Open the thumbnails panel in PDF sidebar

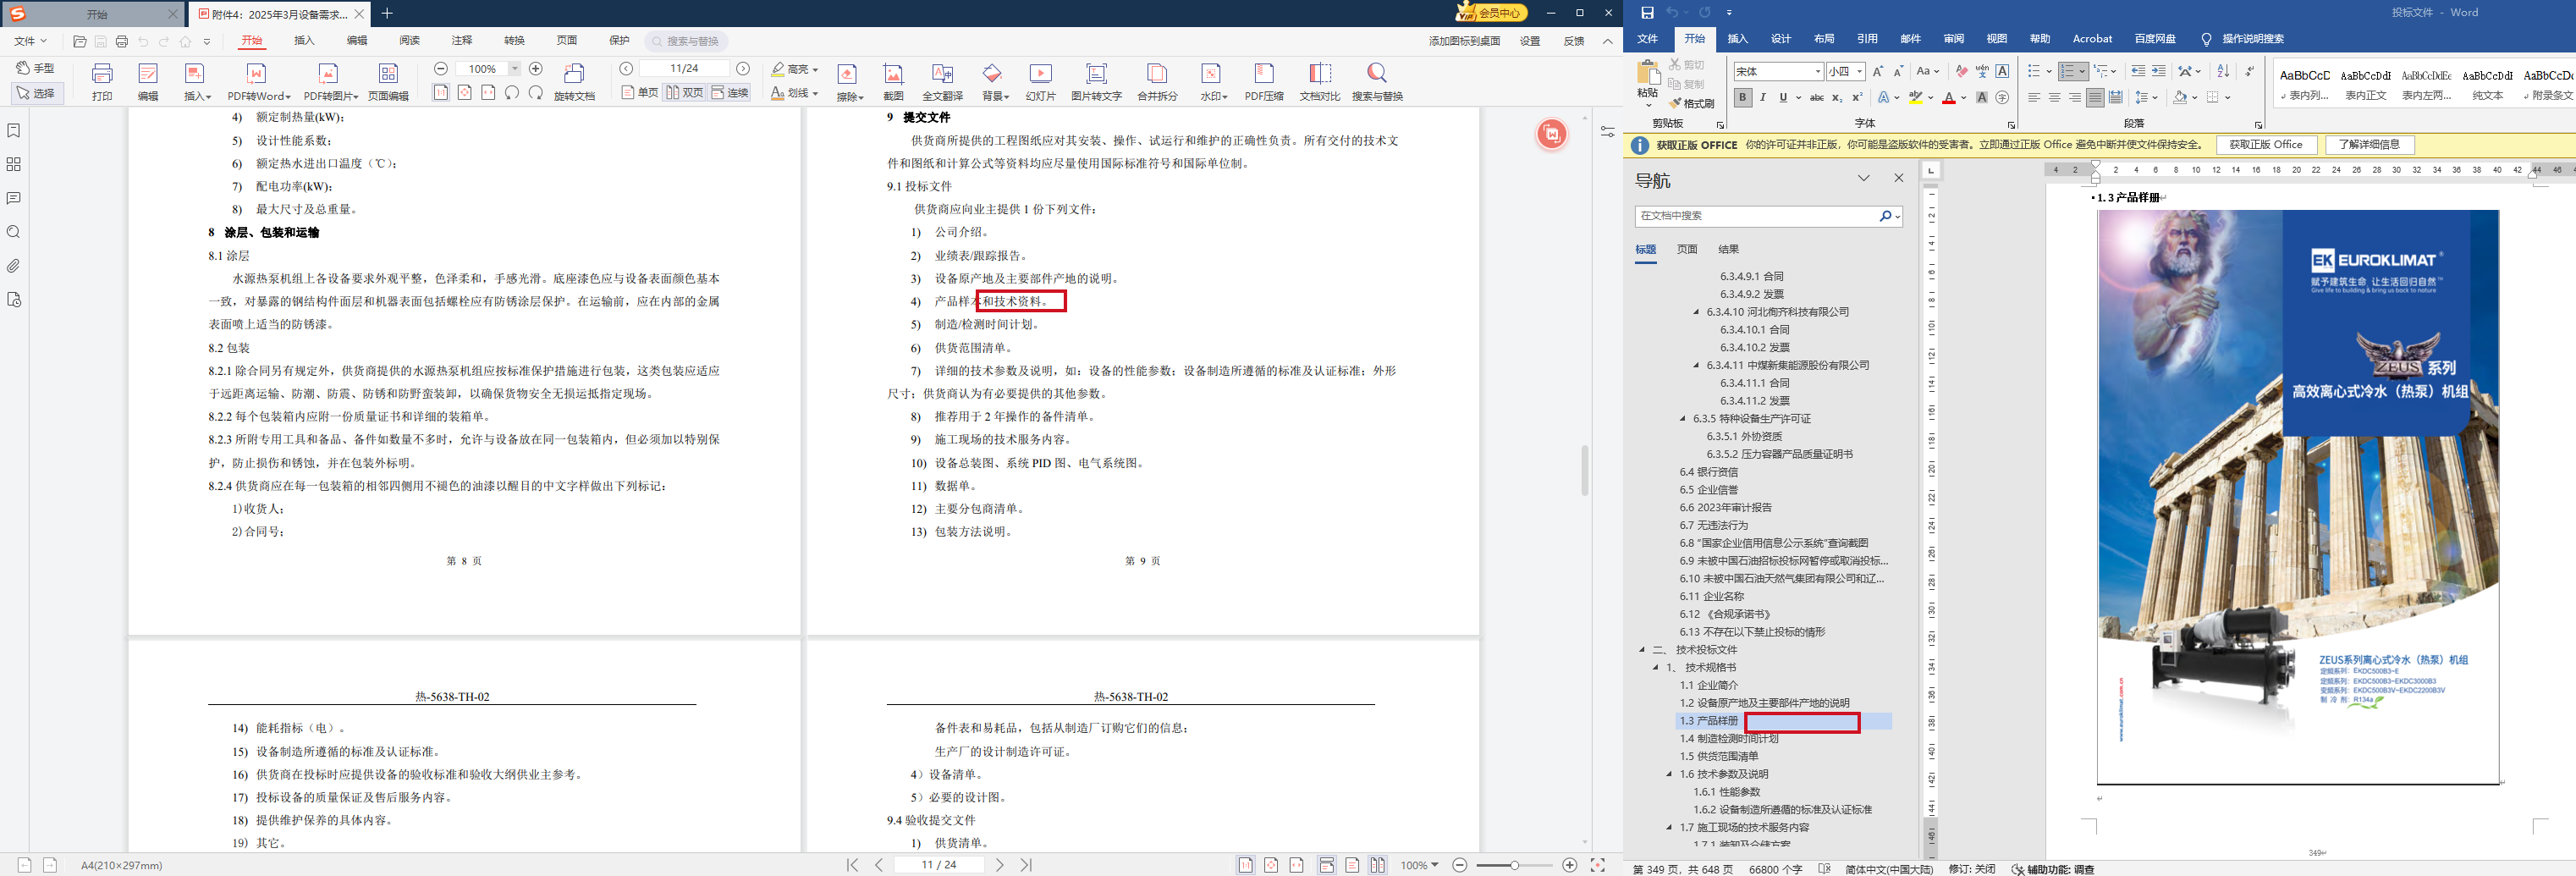tap(14, 165)
